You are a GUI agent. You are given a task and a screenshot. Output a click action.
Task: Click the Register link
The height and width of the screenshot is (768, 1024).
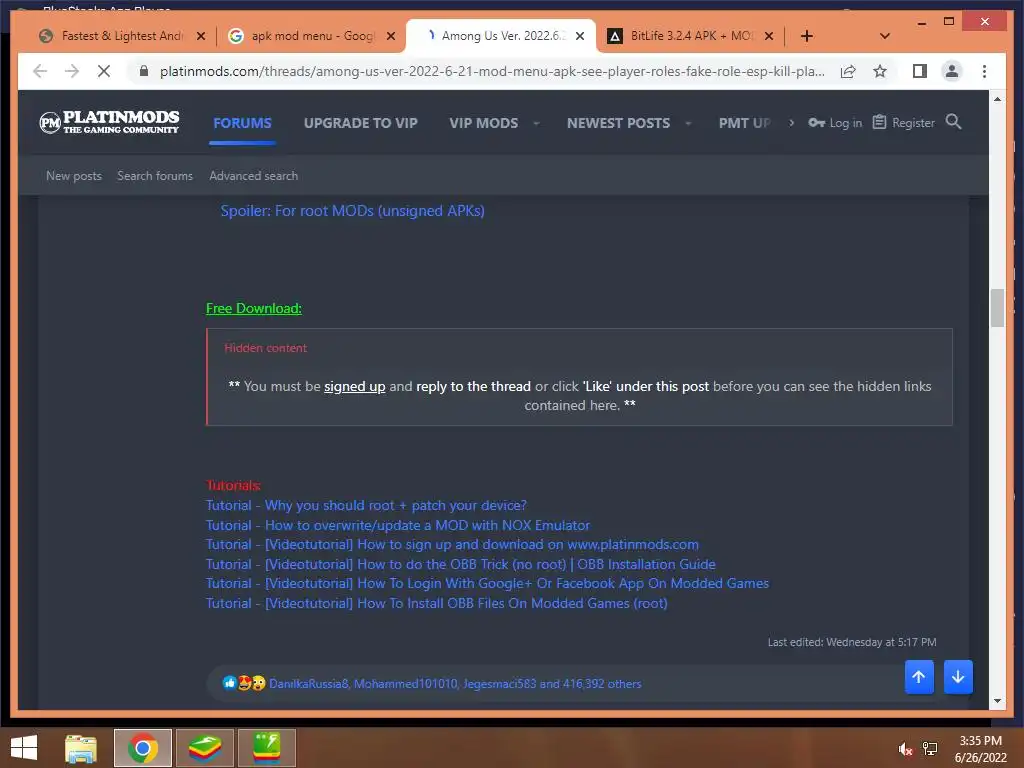click(x=903, y=123)
